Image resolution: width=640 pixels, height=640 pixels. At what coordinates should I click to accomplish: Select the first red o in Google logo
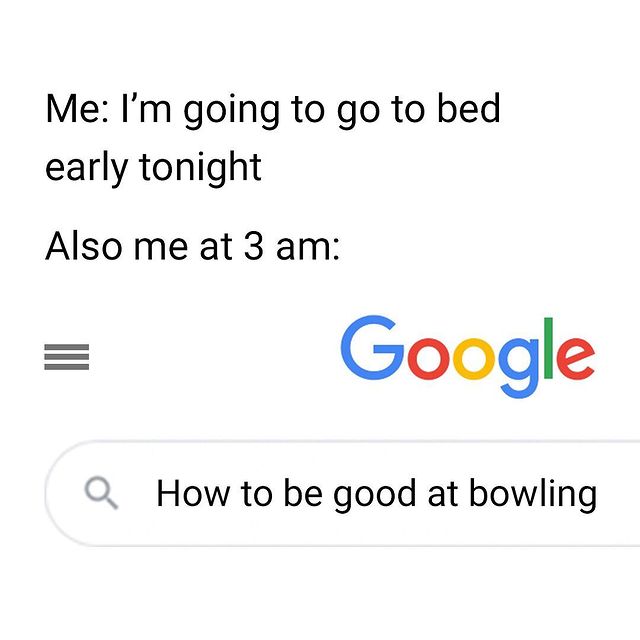click(428, 359)
